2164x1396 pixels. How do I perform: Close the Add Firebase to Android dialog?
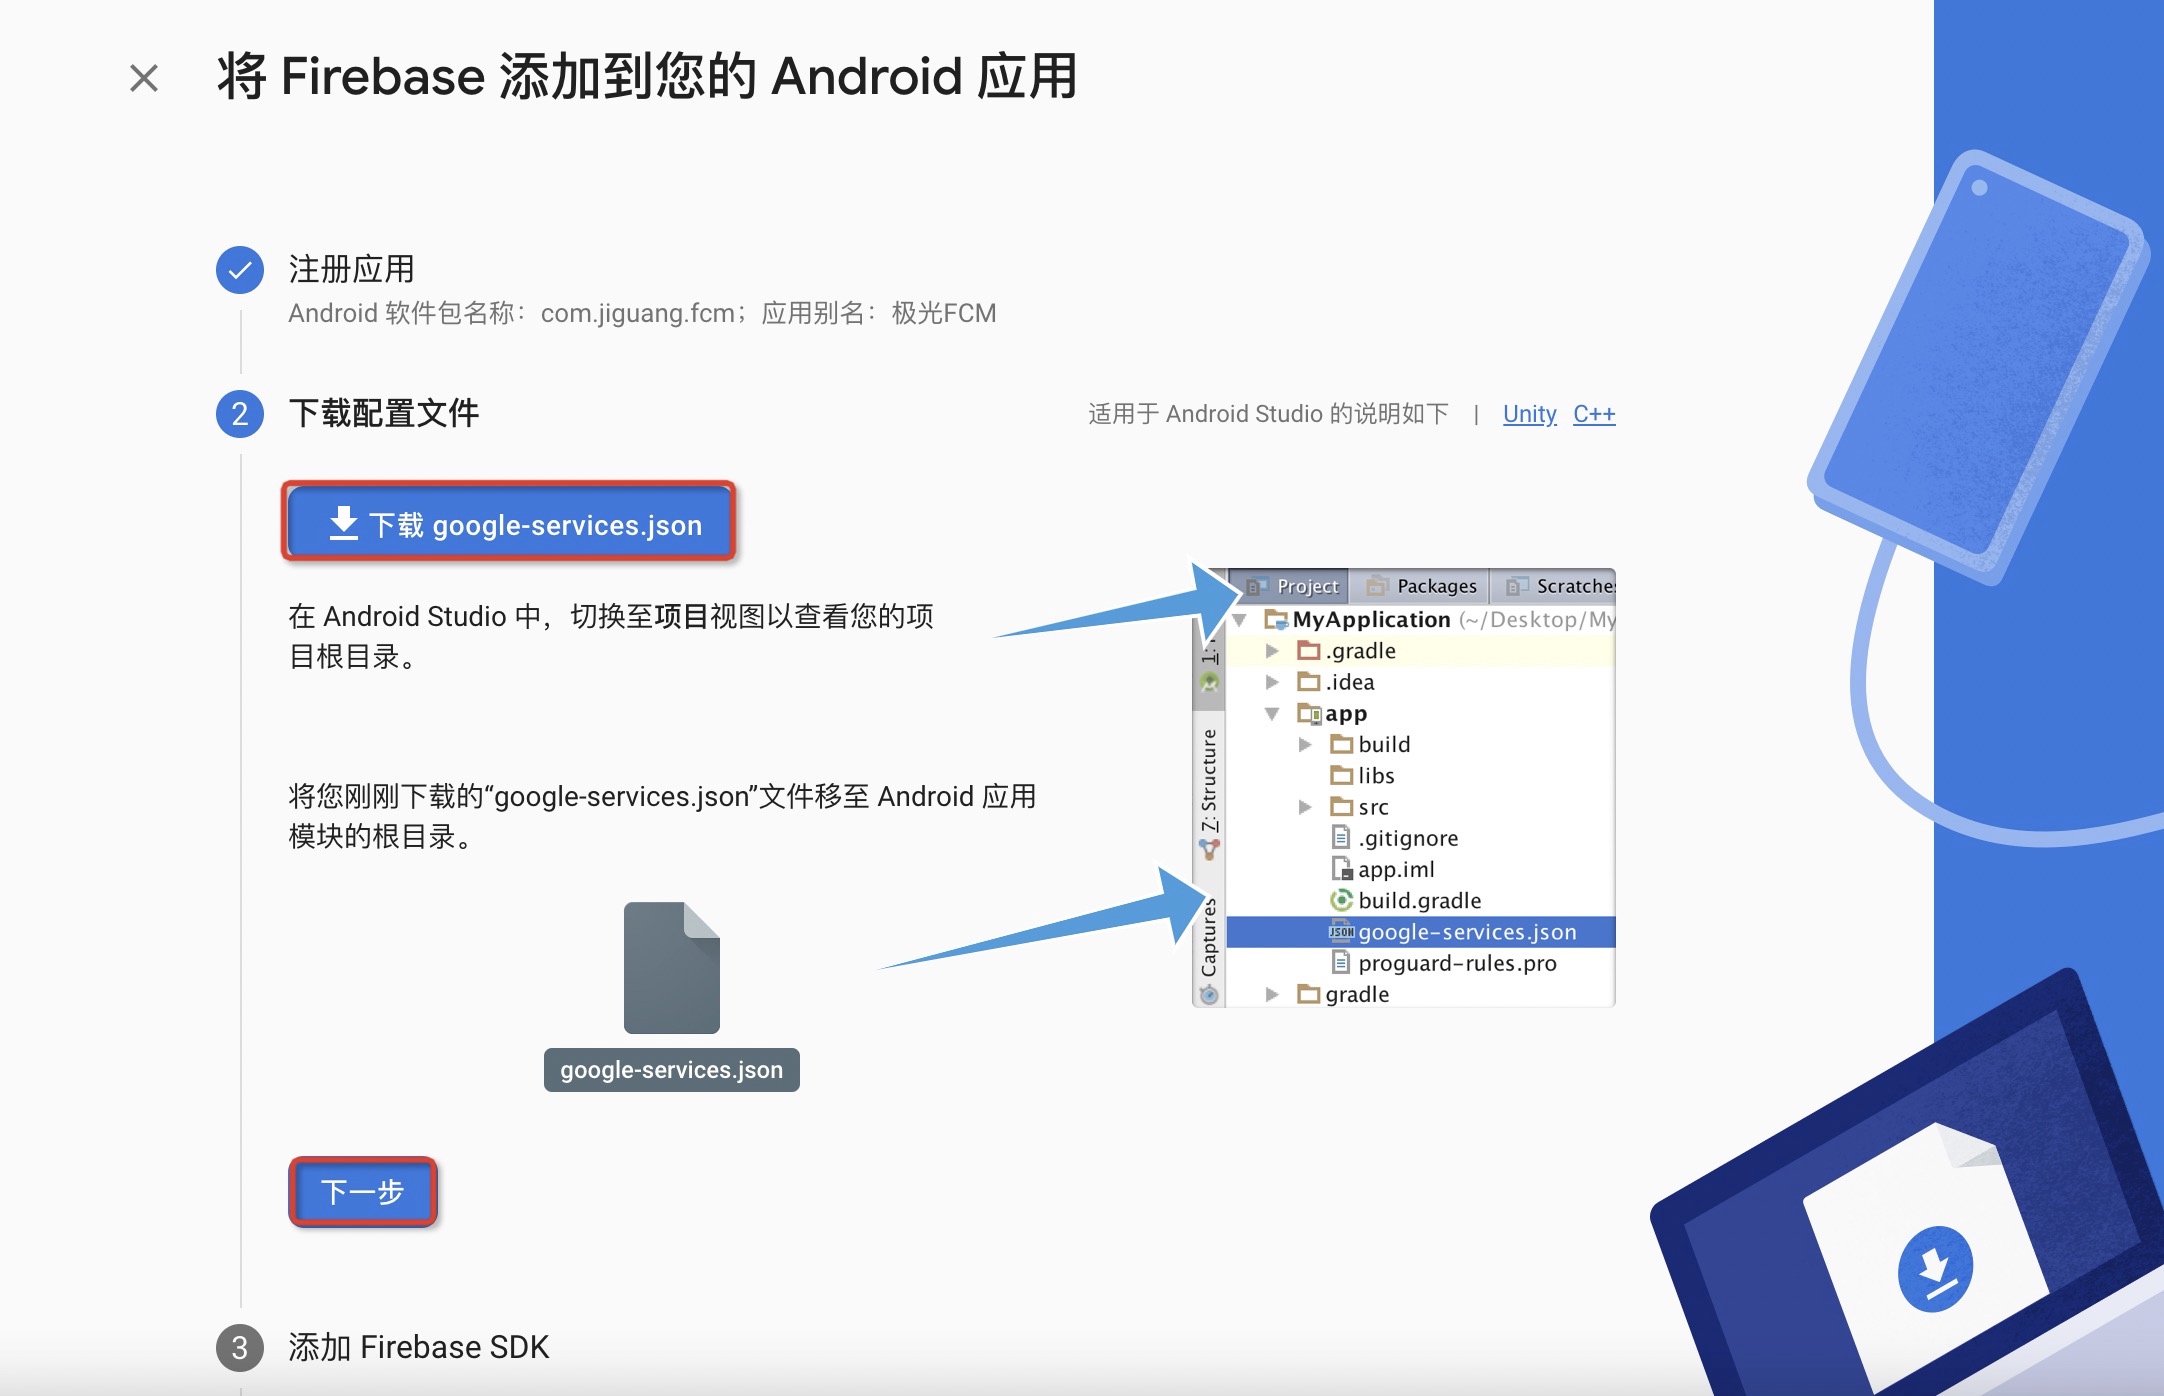pos(144,78)
